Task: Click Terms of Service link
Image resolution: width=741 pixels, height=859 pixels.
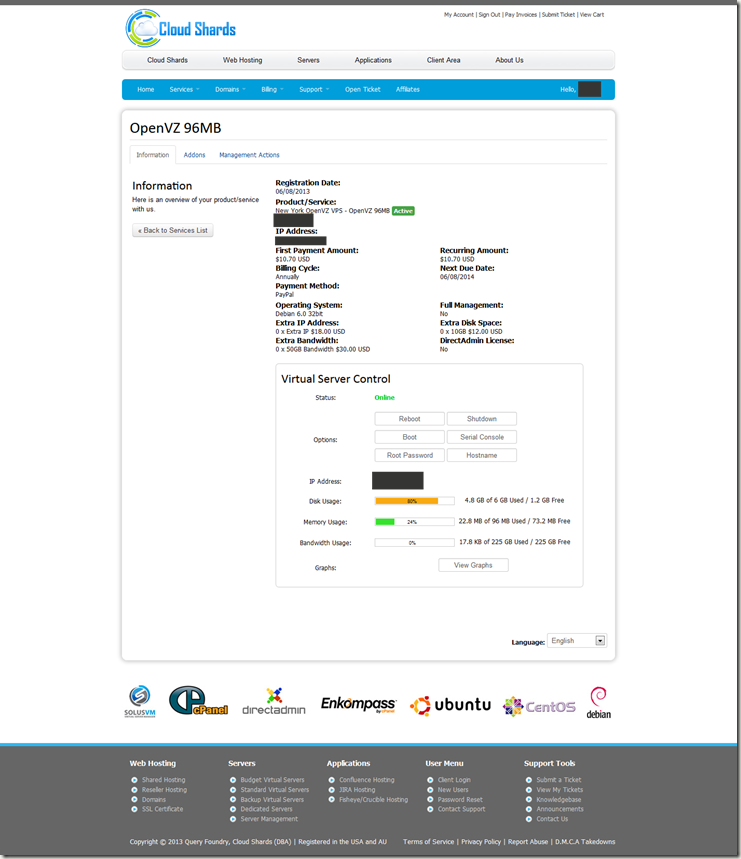Action: pyautogui.click(x=428, y=842)
